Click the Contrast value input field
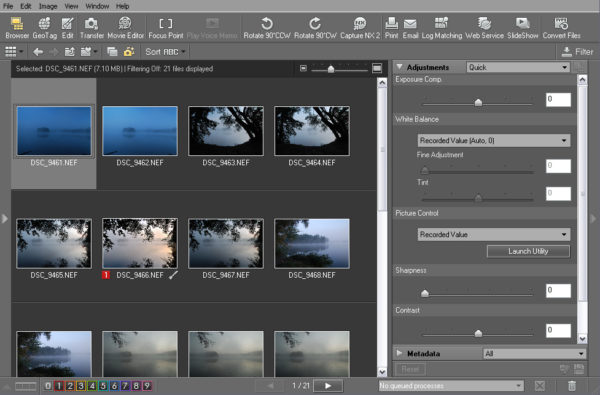This screenshot has height=395, width=600. pyautogui.click(x=558, y=330)
